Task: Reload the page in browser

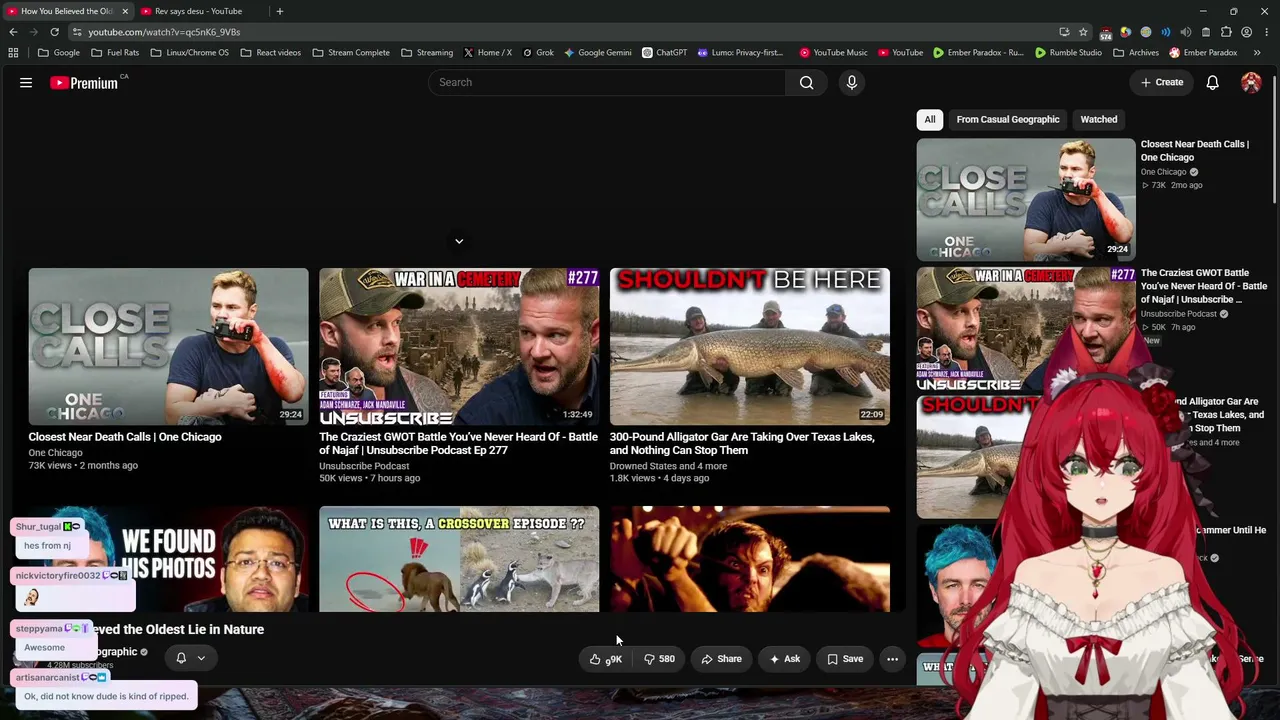Action: (54, 32)
